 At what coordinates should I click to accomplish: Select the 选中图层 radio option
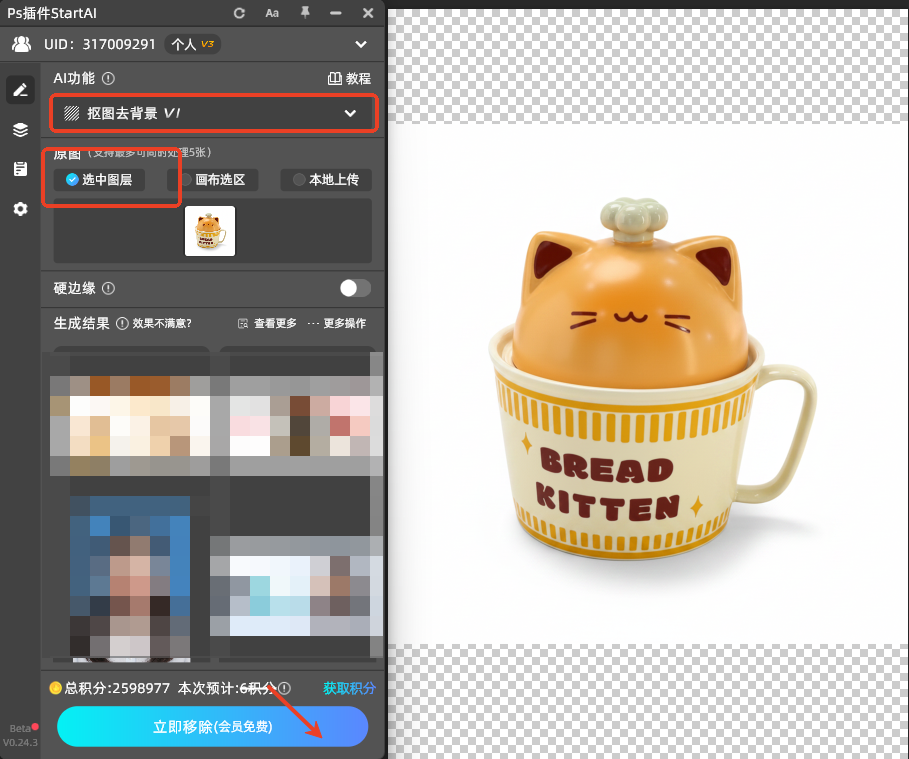[99, 180]
